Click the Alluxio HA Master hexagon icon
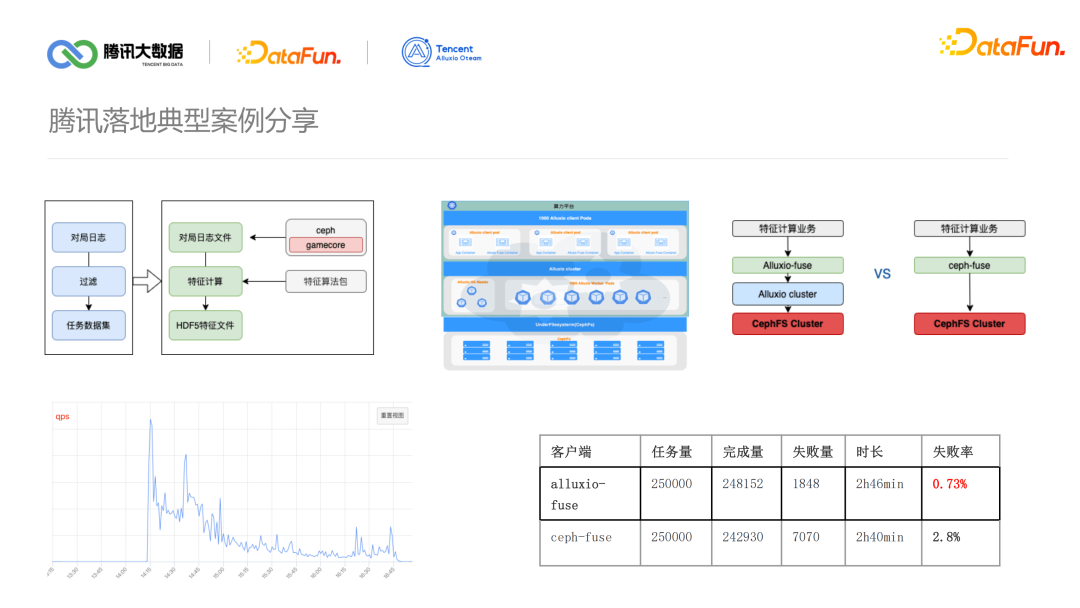 click(470, 291)
